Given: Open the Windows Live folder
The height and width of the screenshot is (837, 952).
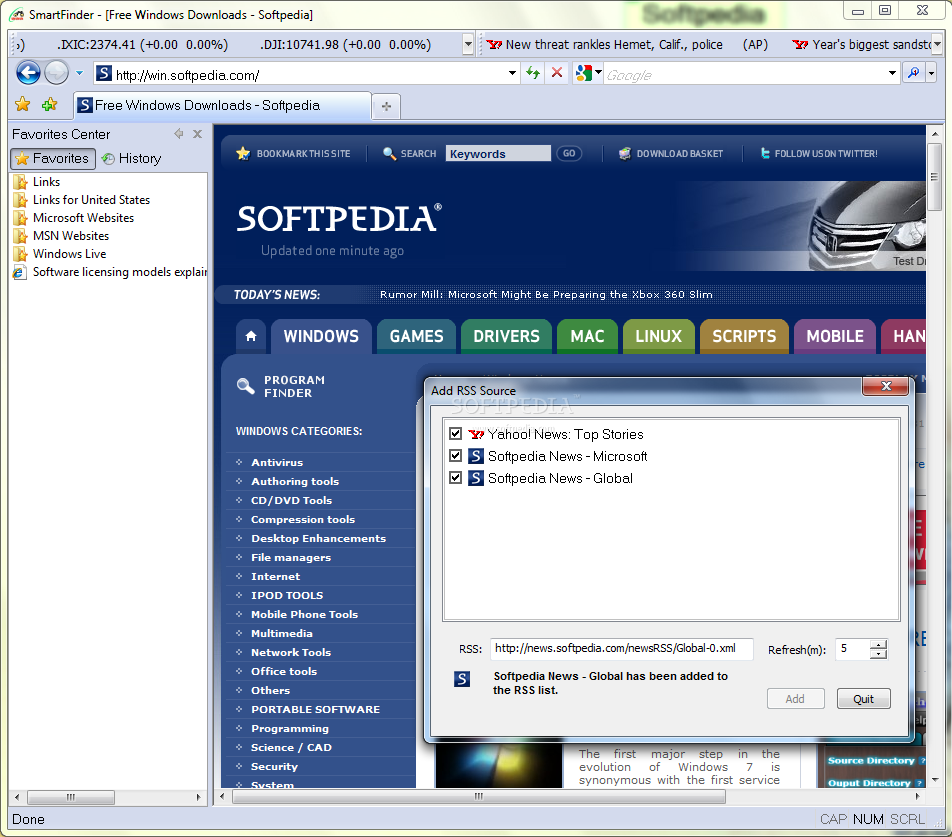Looking at the screenshot, I should coord(69,254).
